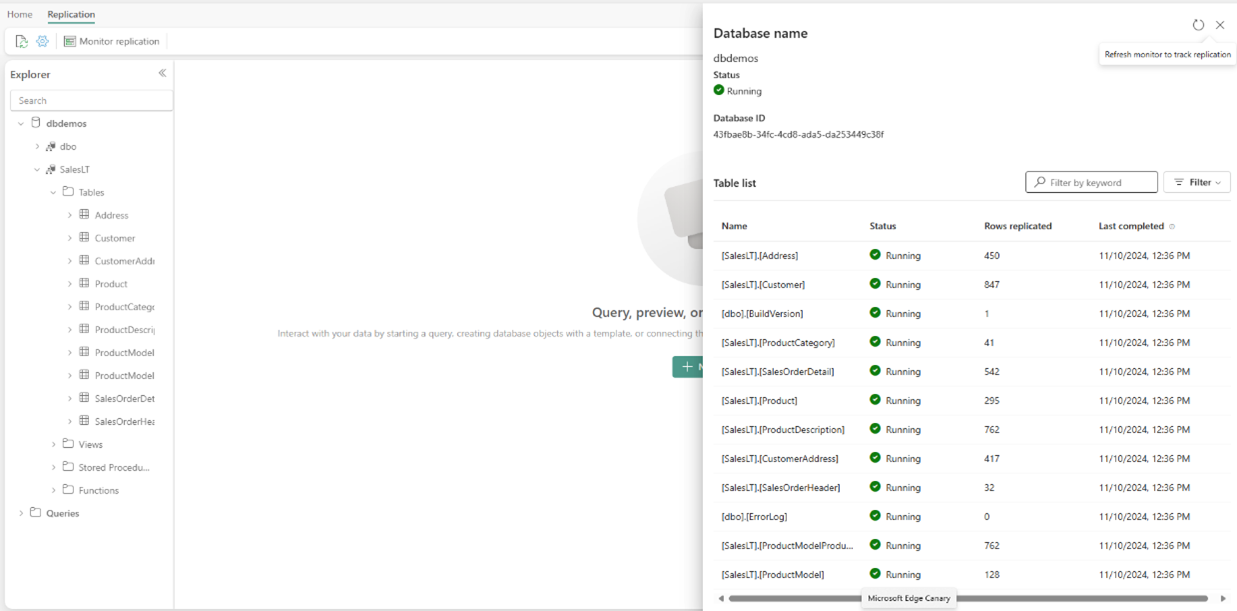The width and height of the screenshot is (1237, 611).
Task: Click the [dbo].[BuildVersion] table name
Action: point(762,314)
